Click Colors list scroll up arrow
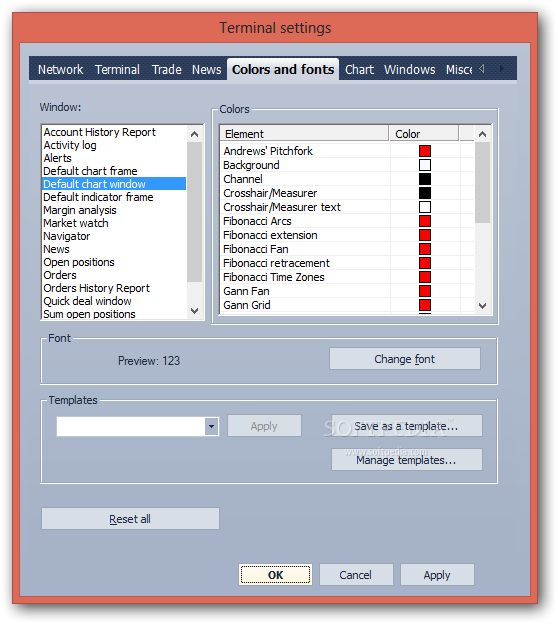Image resolution: width=558 pixels, height=624 pixels. pos(482,134)
